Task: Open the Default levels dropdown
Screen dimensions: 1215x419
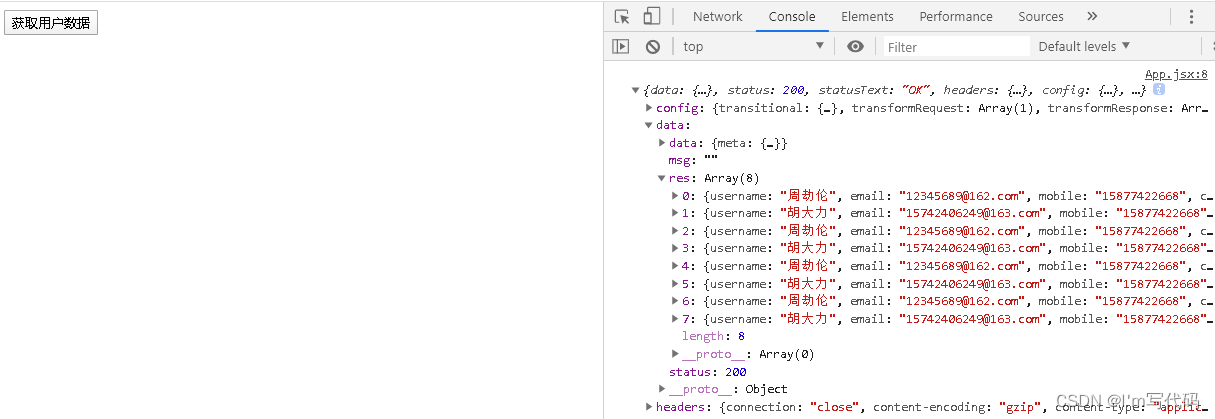Action: tap(1084, 46)
